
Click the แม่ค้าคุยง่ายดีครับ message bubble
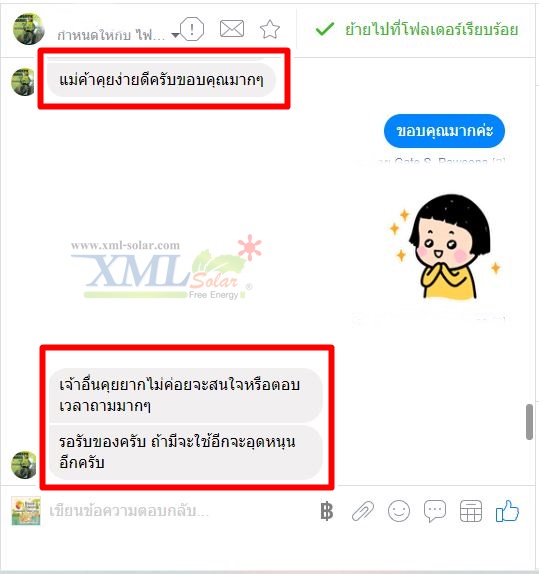(x=161, y=79)
